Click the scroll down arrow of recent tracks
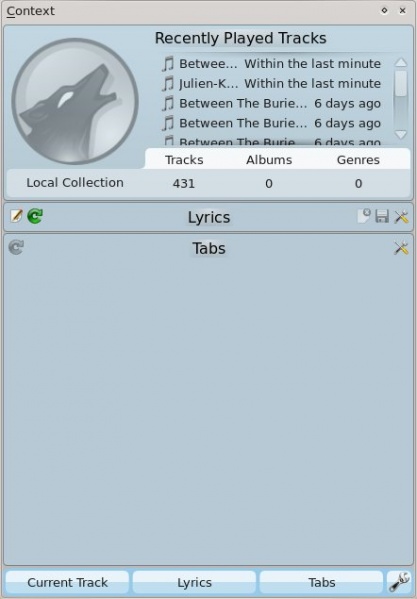417x599 pixels. [401, 134]
